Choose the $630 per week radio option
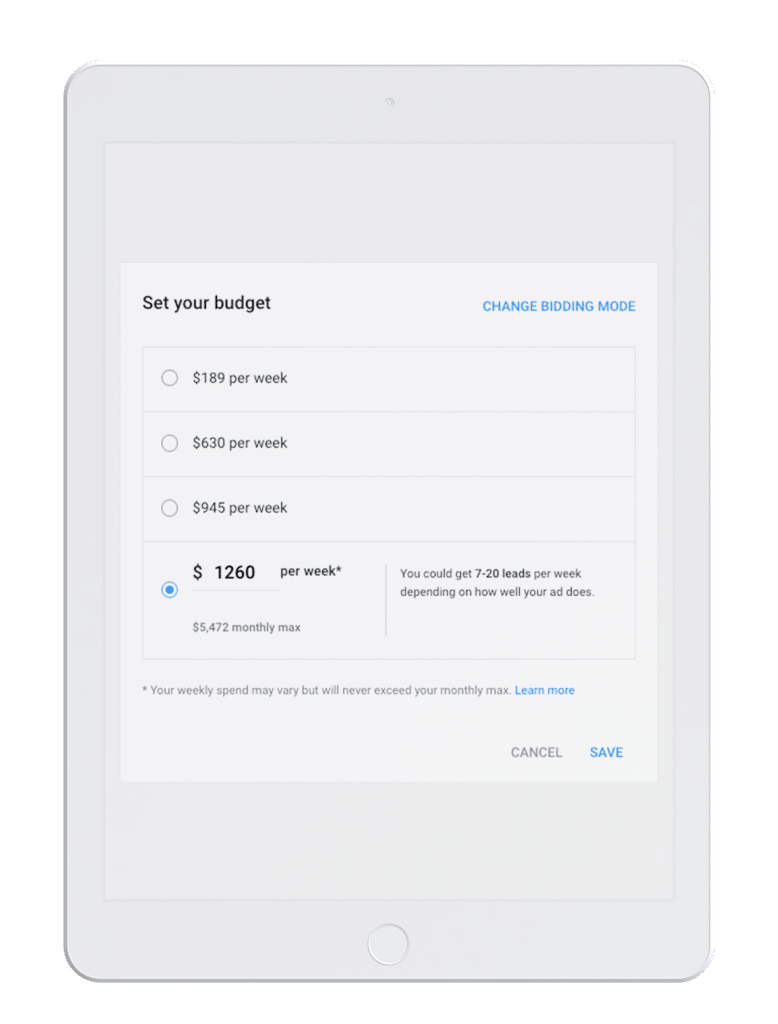This screenshot has height=1024, width=778. point(170,443)
